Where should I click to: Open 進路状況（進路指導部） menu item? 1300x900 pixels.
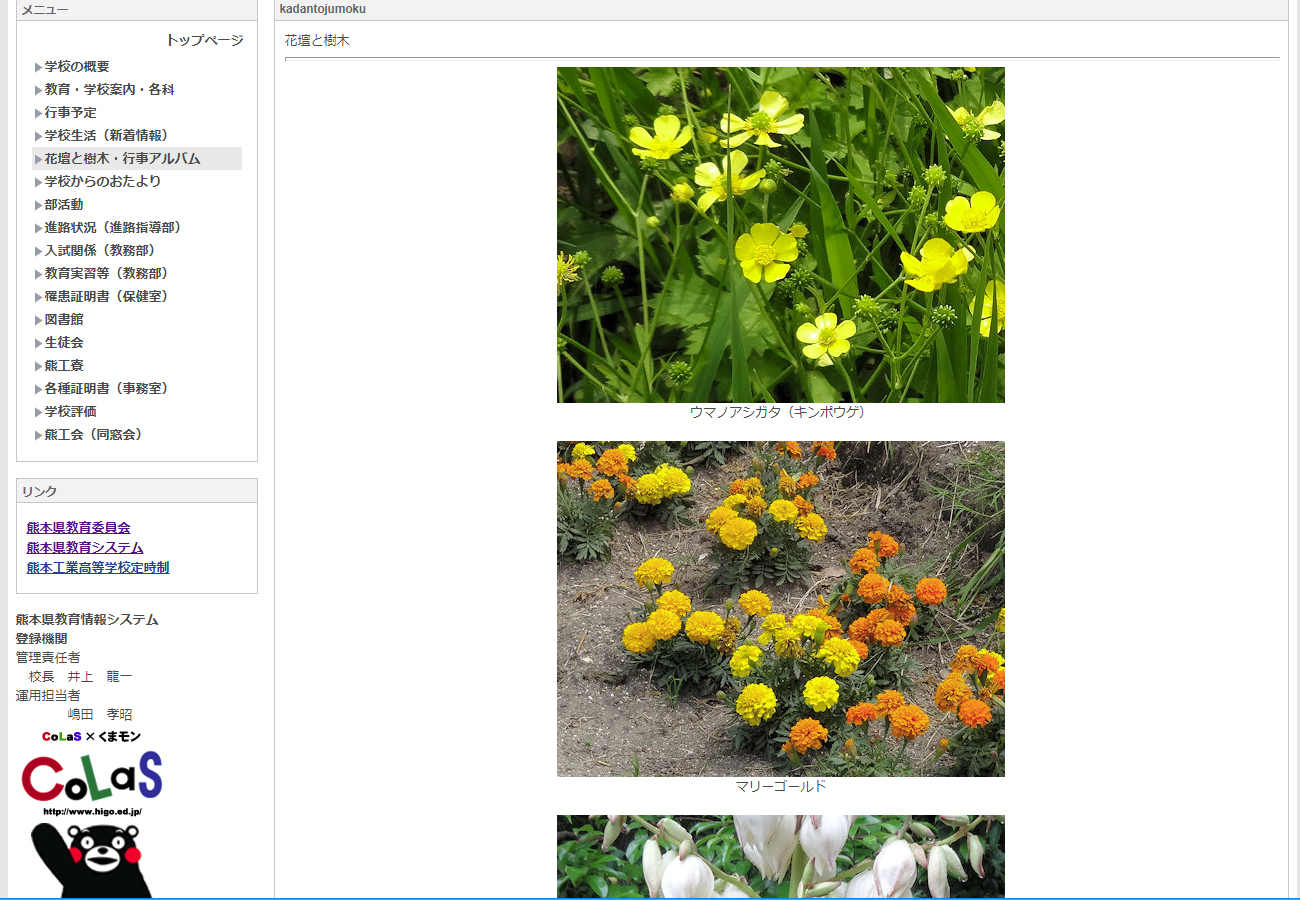pyautogui.click(x=115, y=228)
